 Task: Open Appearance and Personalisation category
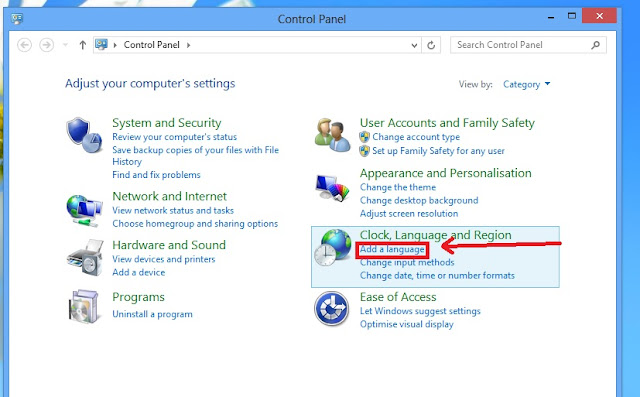click(x=446, y=173)
